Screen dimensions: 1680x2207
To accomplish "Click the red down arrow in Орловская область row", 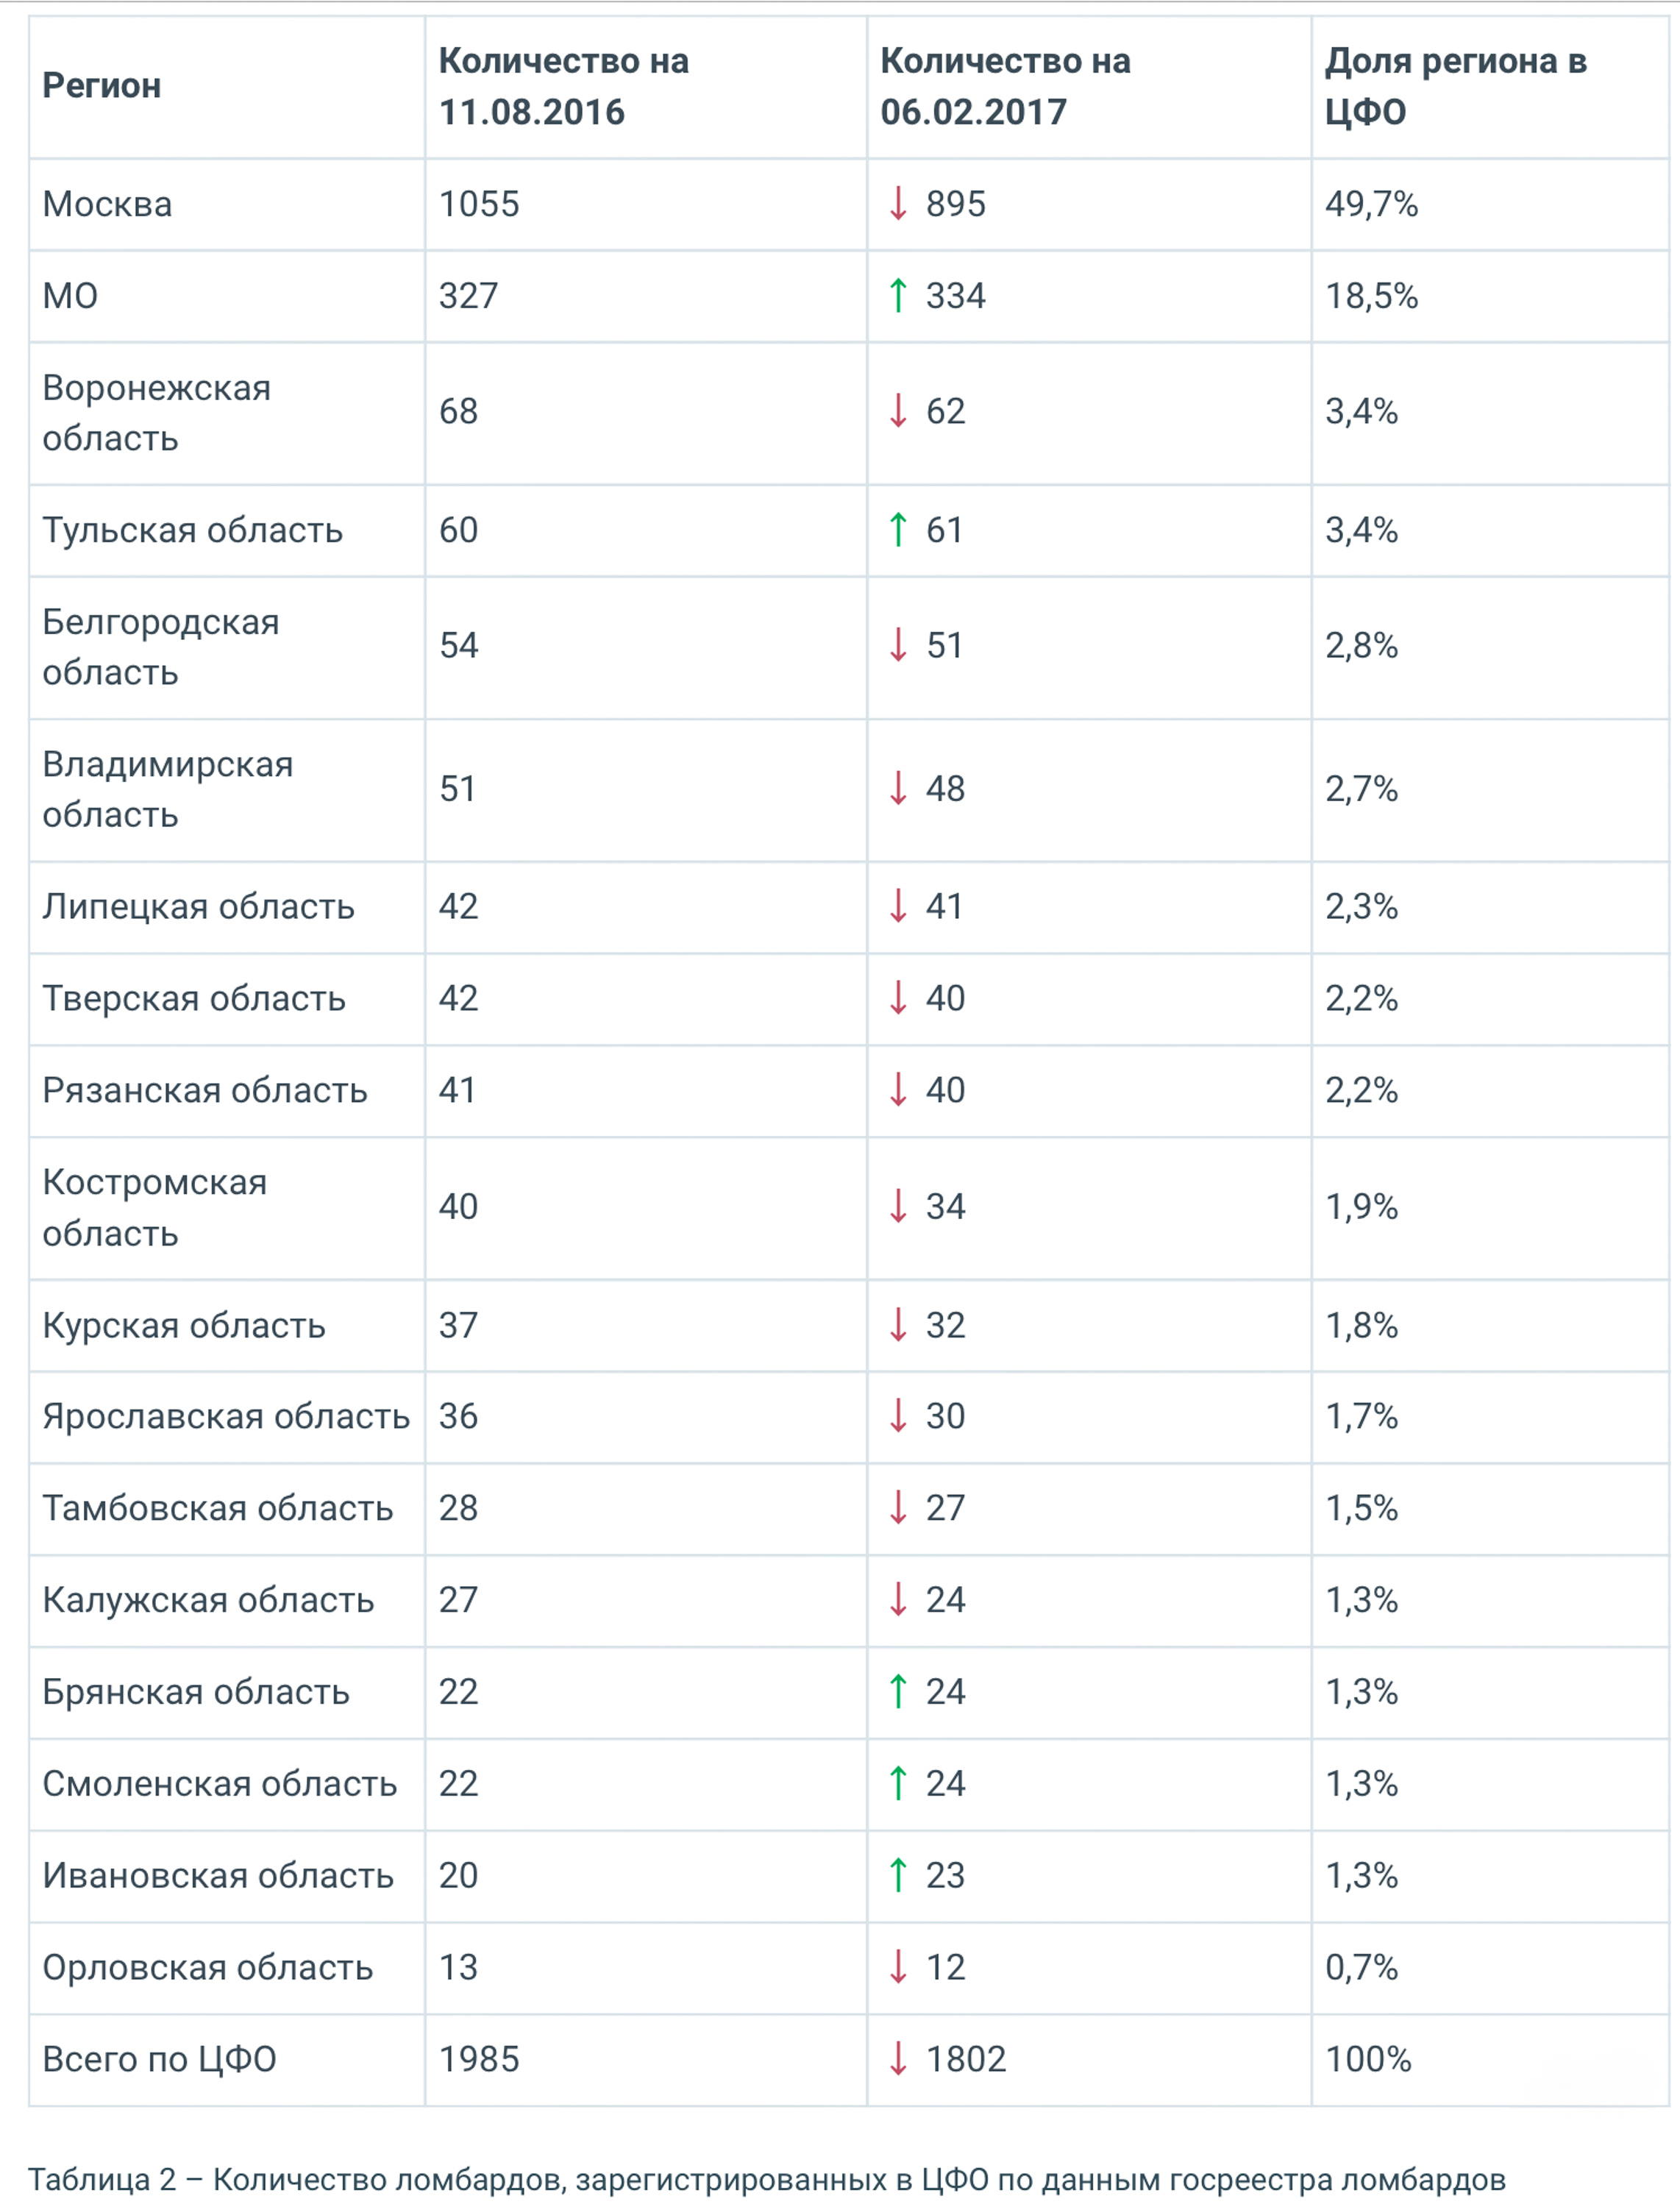I will [x=898, y=1967].
